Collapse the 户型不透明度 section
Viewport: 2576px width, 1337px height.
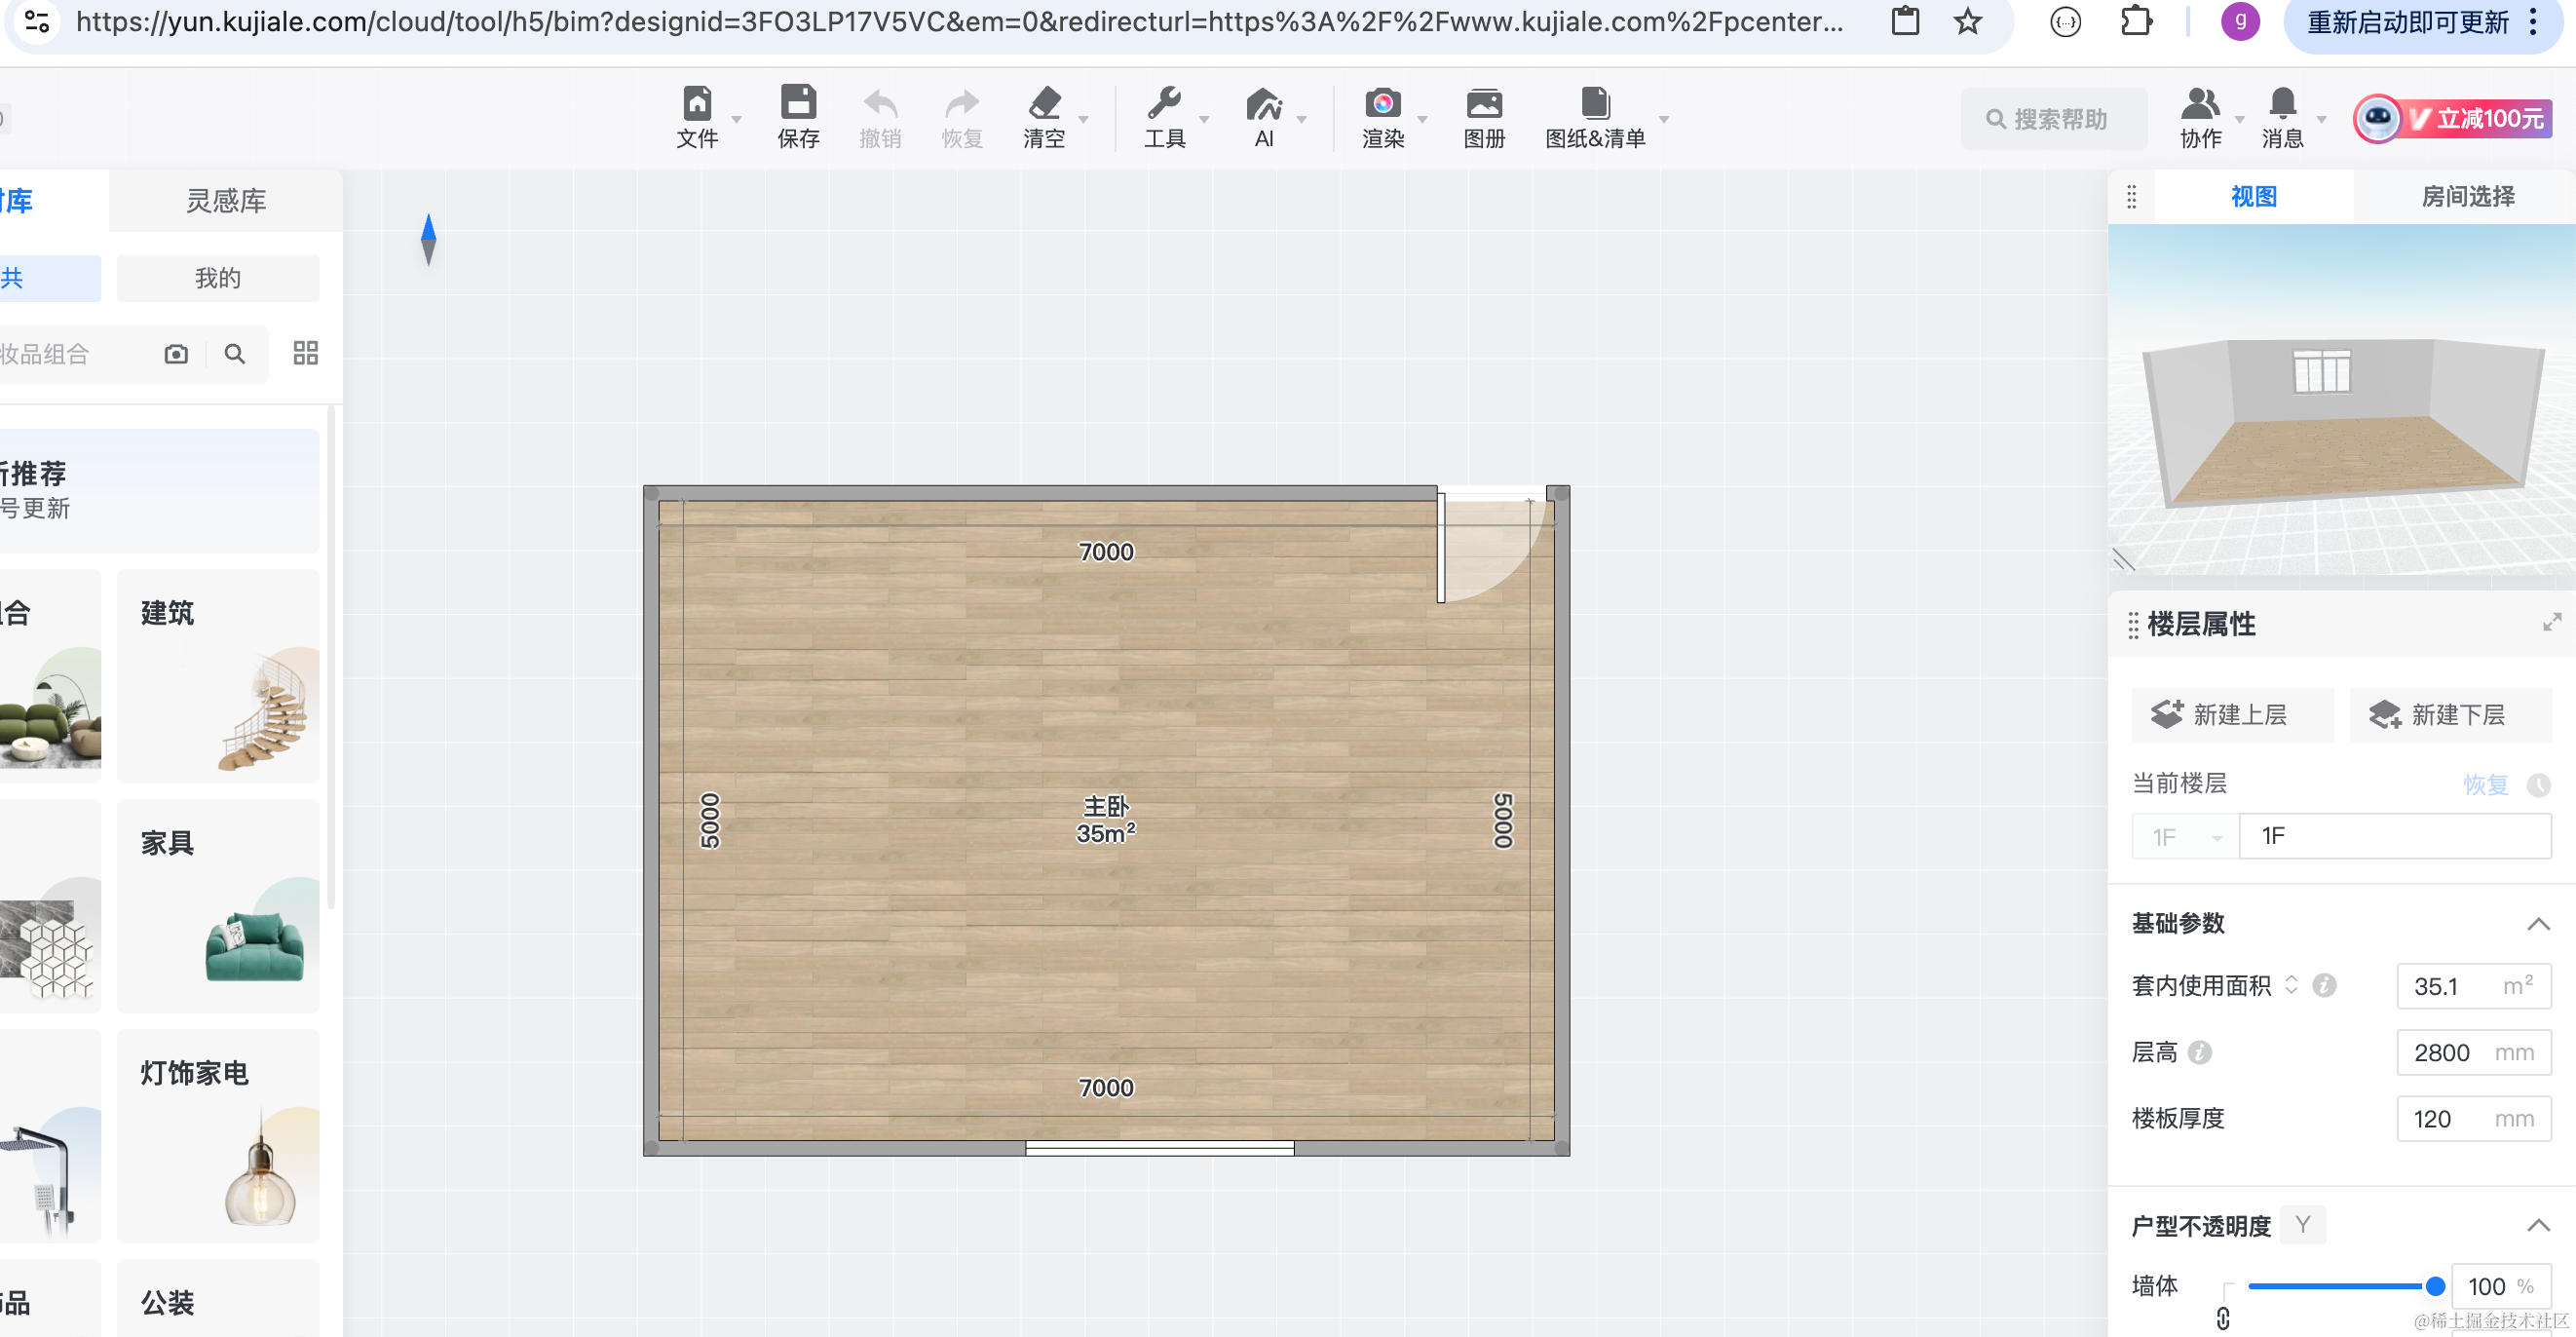point(2538,1225)
